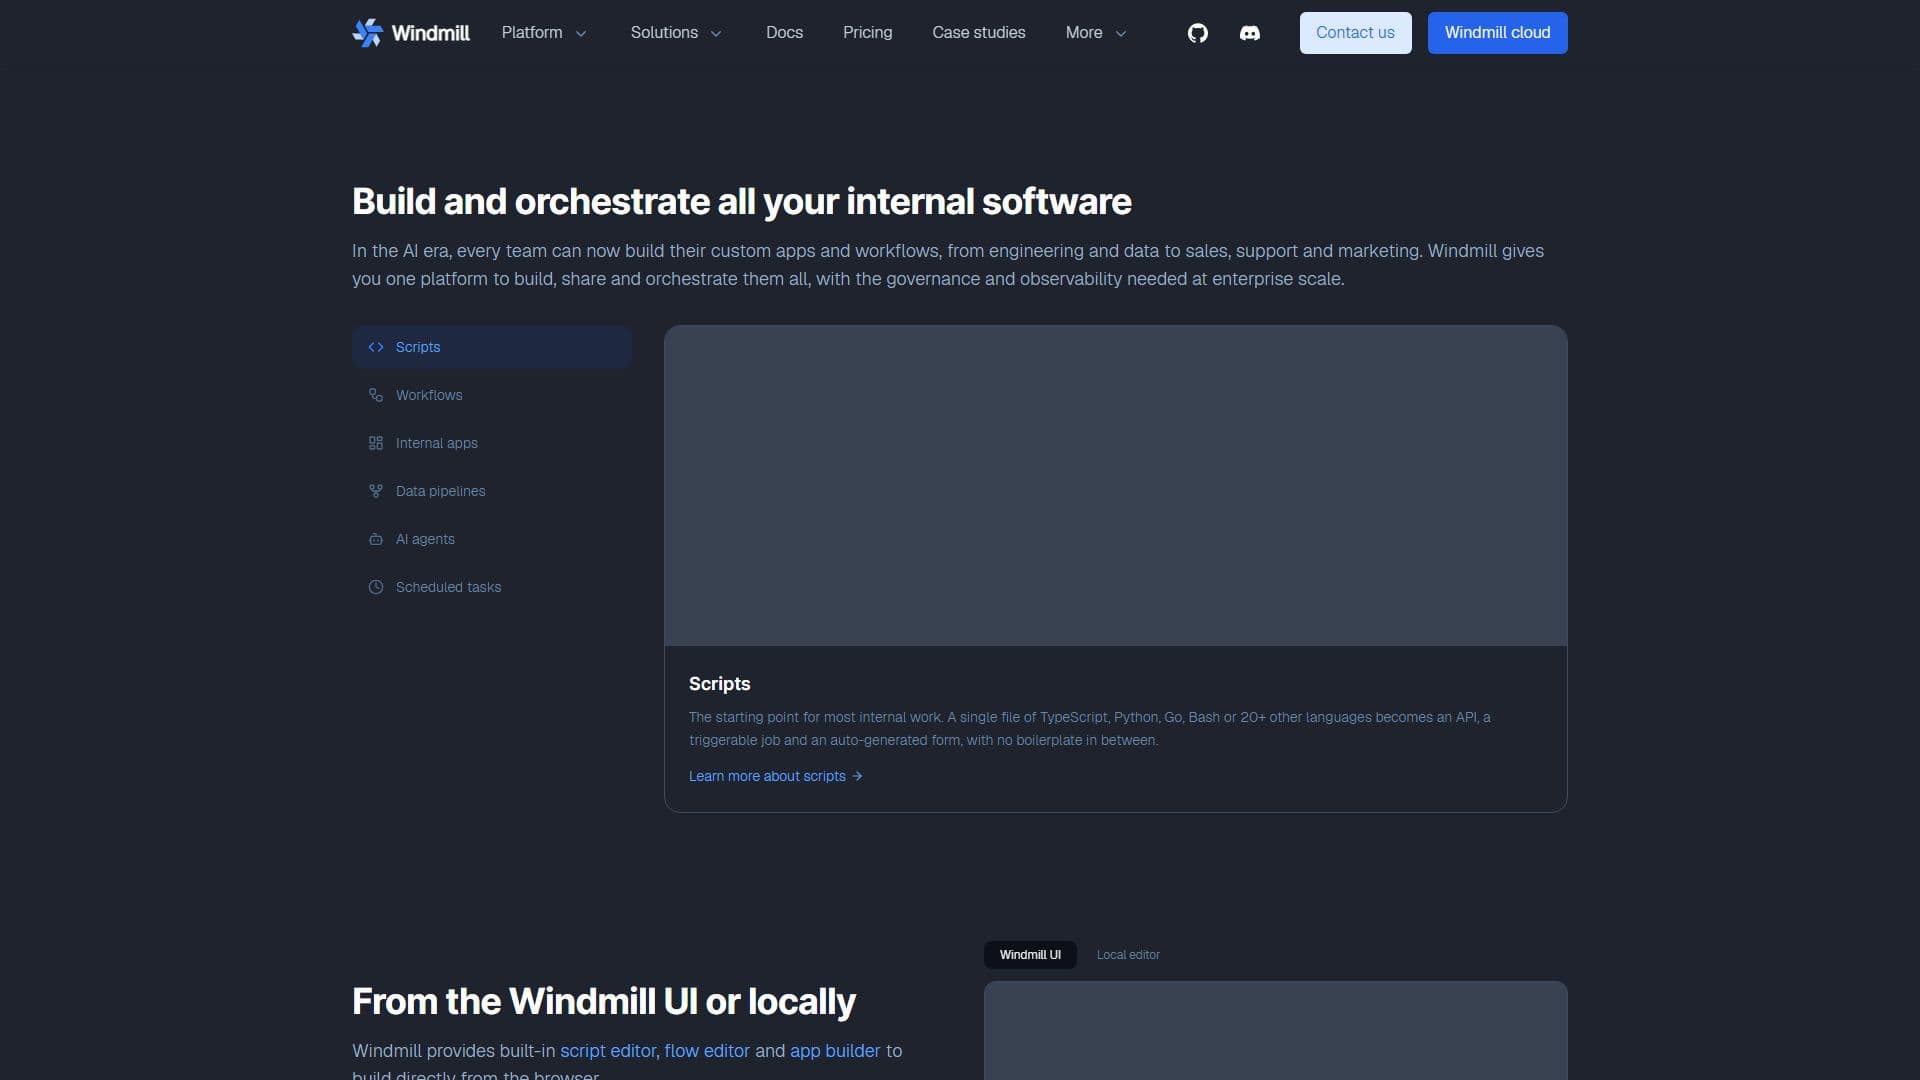Screen dimensions: 1920x1080
Task: Click the Windmill brand name text
Action: pyautogui.click(x=430, y=33)
